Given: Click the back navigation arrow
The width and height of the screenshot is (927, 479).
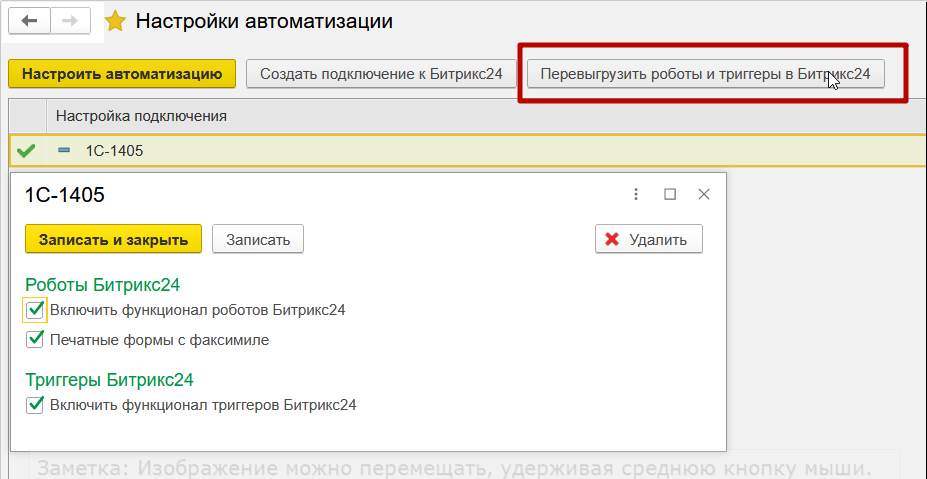Looking at the screenshot, I should (x=30, y=21).
